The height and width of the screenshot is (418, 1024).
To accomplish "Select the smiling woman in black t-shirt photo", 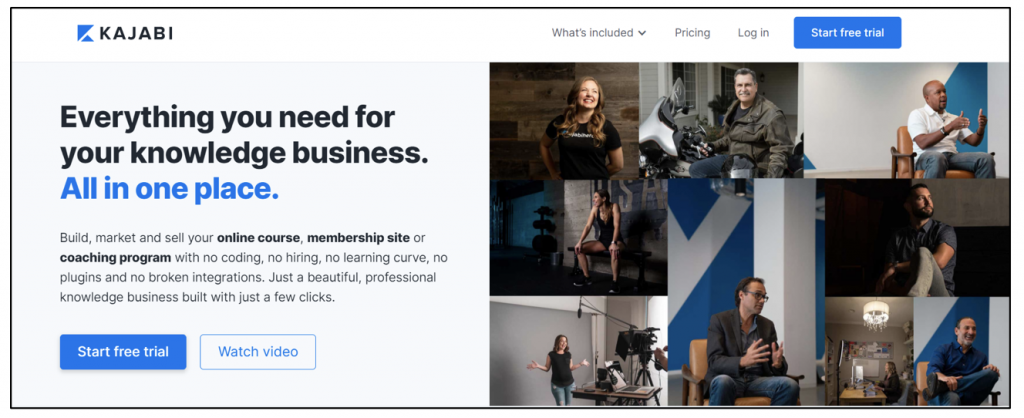I will [x=564, y=121].
